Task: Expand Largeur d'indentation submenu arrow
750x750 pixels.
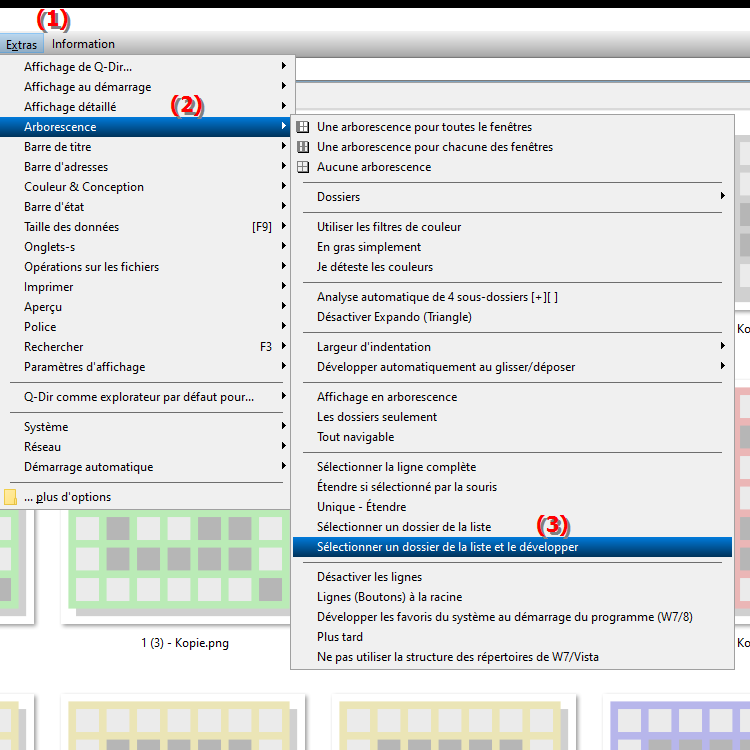Action: 723,346
